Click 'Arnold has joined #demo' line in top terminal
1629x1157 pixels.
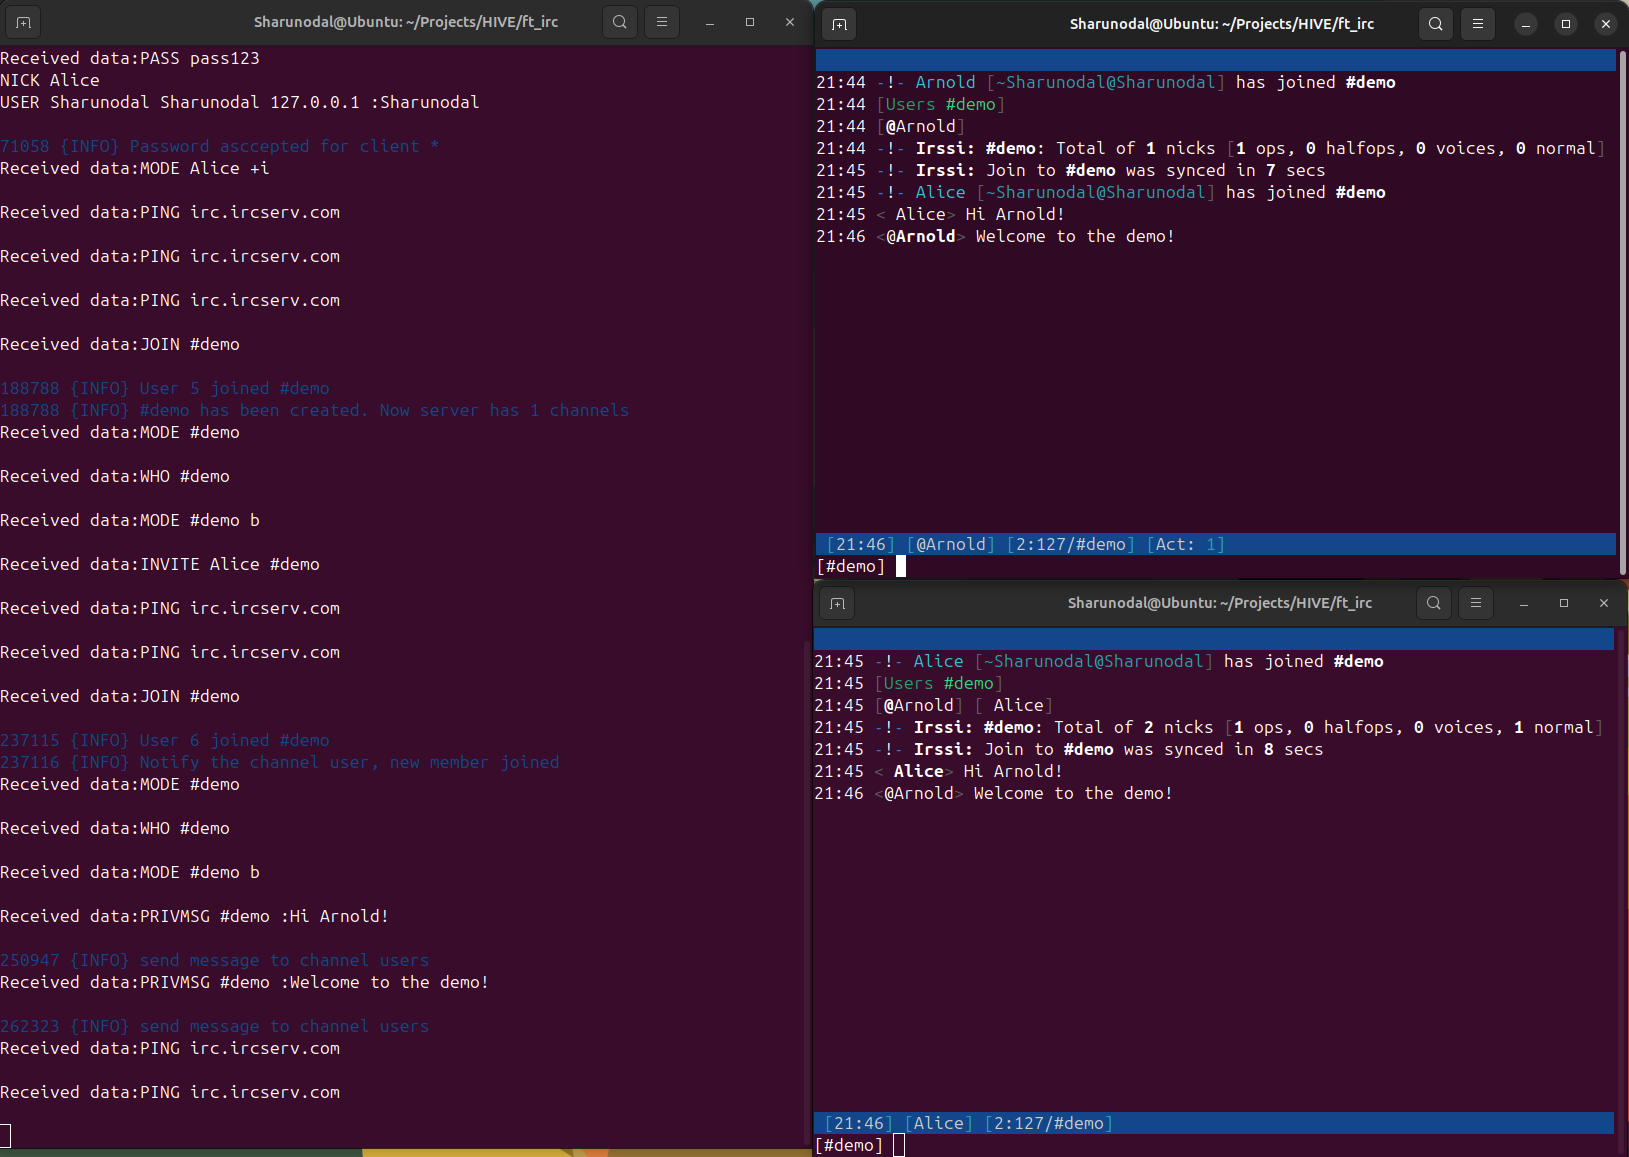pos(1106,82)
